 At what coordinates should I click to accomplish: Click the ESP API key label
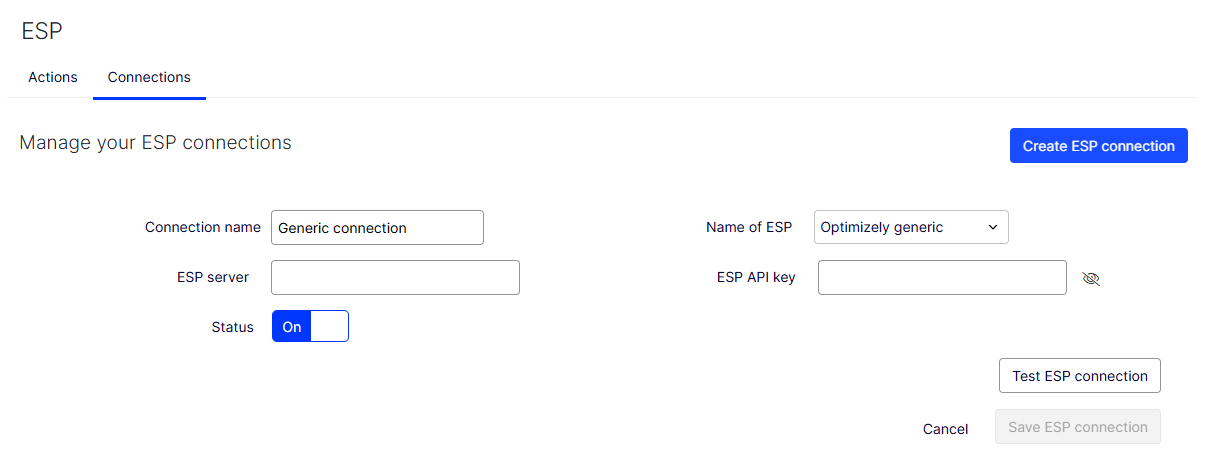click(756, 277)
